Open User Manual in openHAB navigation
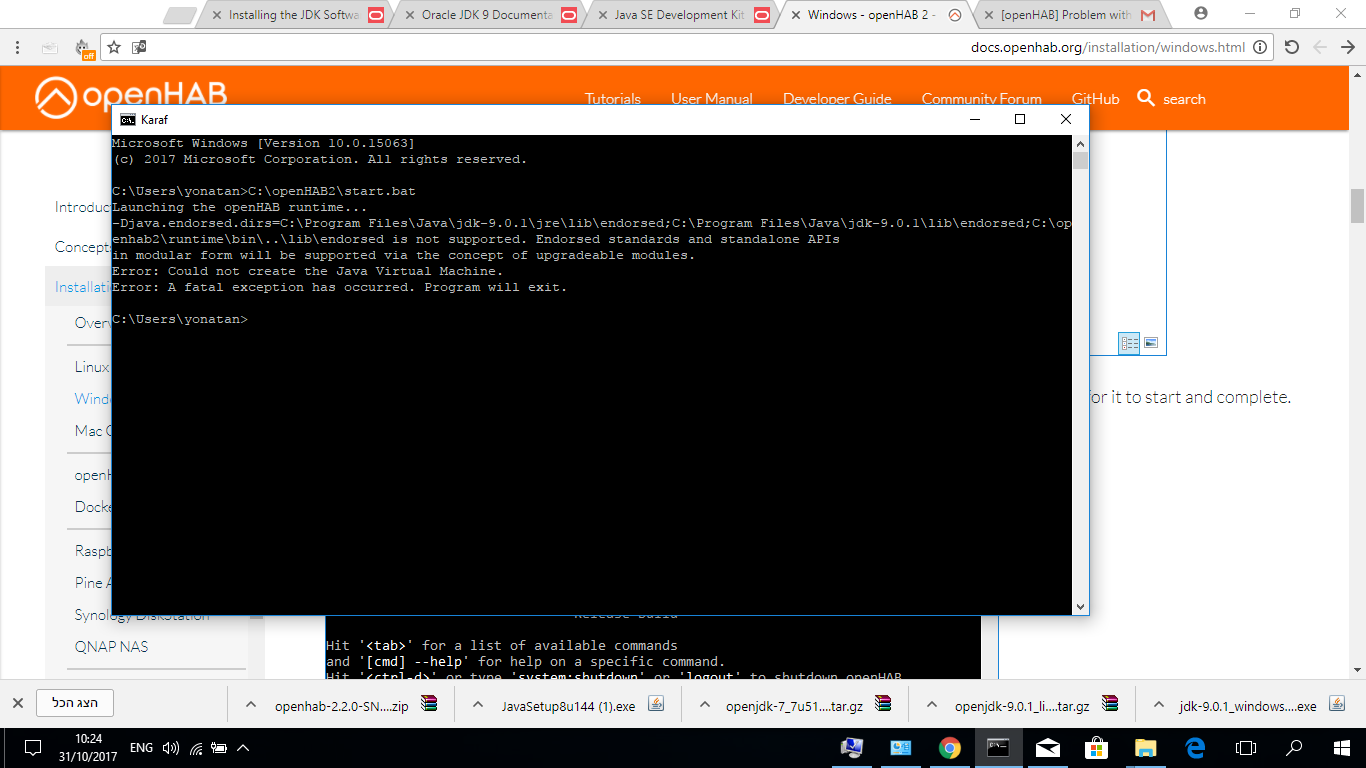This screenshot has height=768, width=1366. click(x=712, y=99)
